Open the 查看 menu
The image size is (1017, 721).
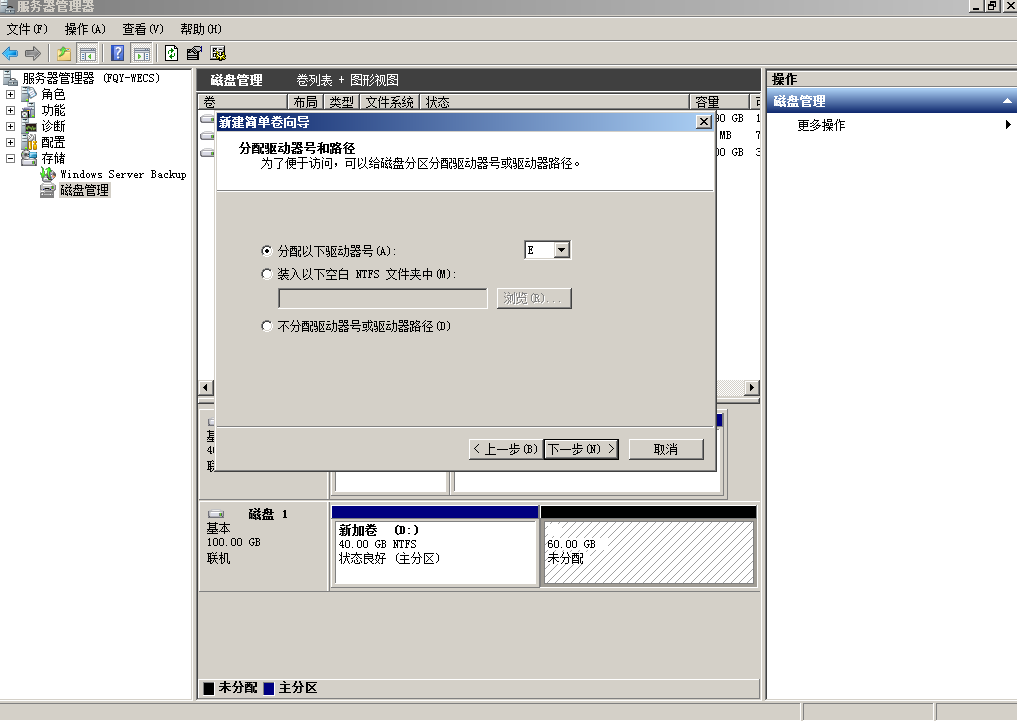[142, 29]
